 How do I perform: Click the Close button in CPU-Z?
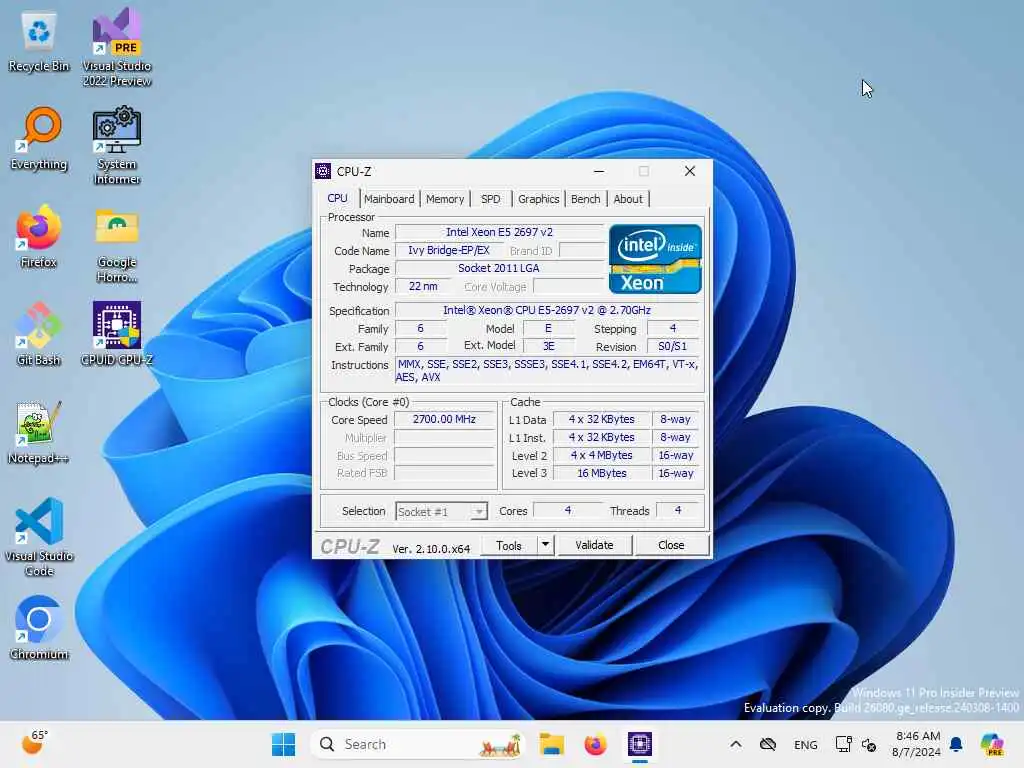tap(671, 545)
